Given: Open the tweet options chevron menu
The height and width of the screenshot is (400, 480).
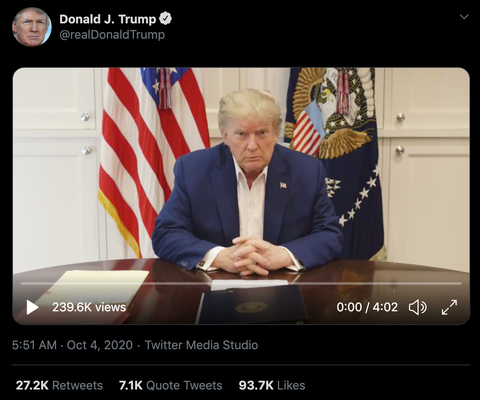Looking at the screenshot, I should pyautogui.click(x=464, y=16).
